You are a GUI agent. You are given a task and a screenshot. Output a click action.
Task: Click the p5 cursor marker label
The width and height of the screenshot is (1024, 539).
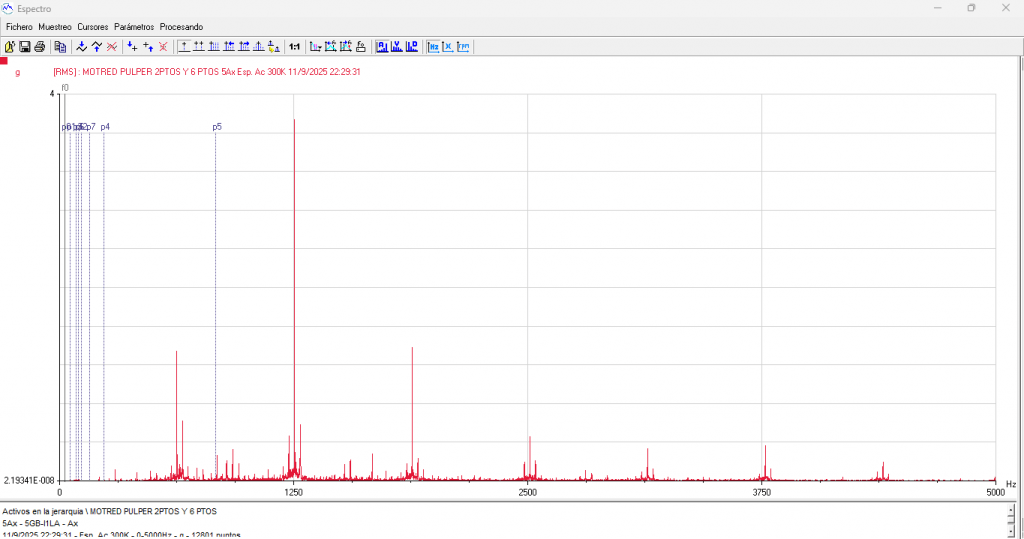[217, 127]
